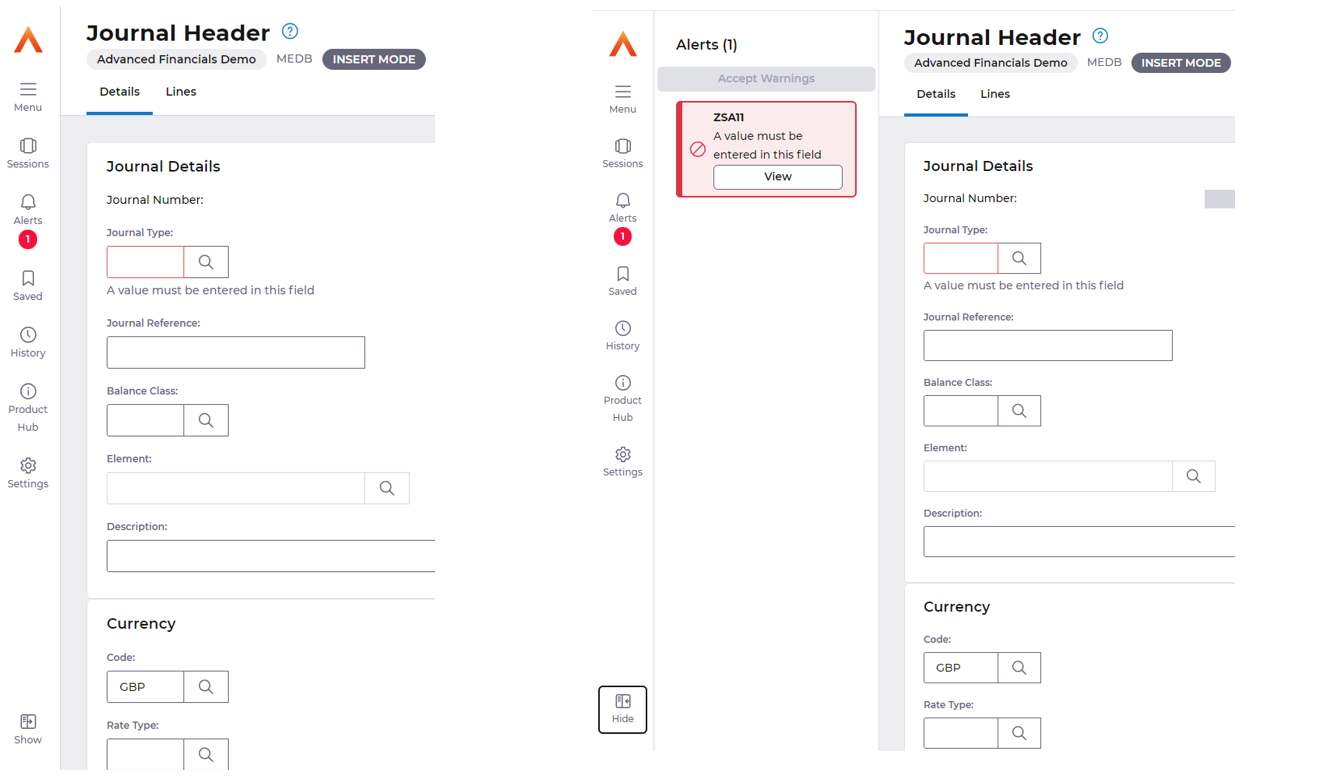Click the Show panel icon in left window
Screen dimensions: 1327x778
tap(28, 730)
